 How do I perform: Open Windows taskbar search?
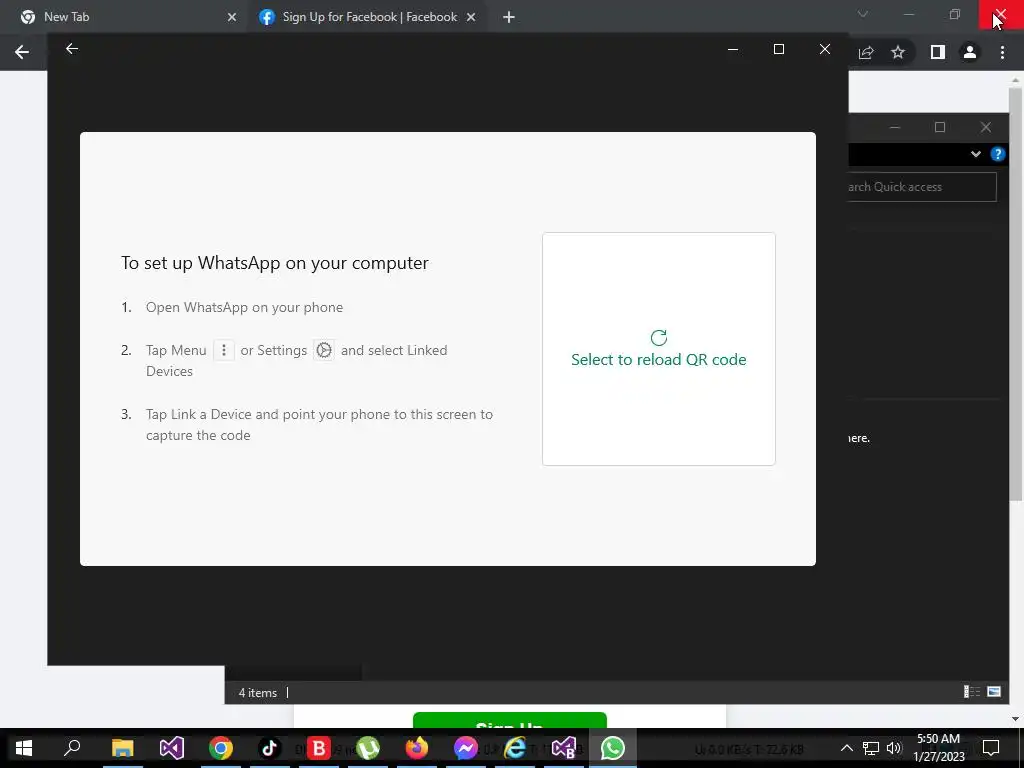point(72,748)
